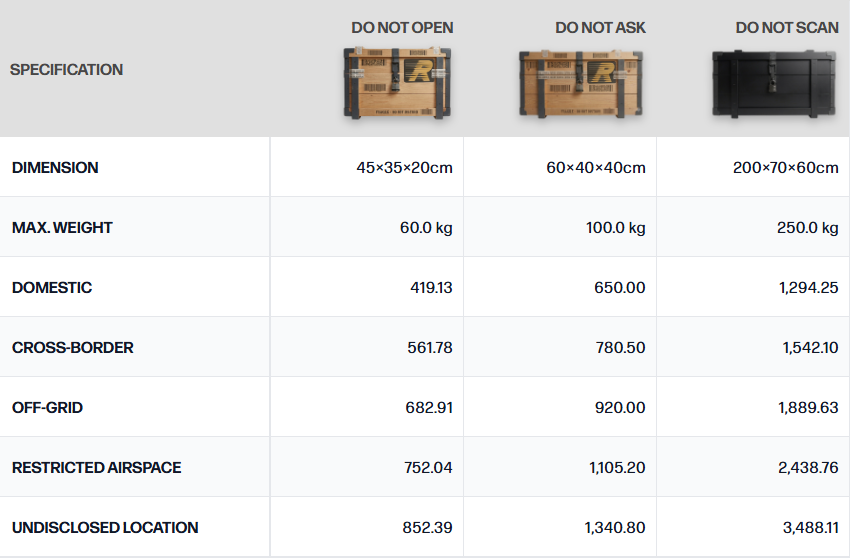The width and height of the screenshot is (850, 559).
Task: Select the DO NOT OPEN column header
Action: point(402,28)
